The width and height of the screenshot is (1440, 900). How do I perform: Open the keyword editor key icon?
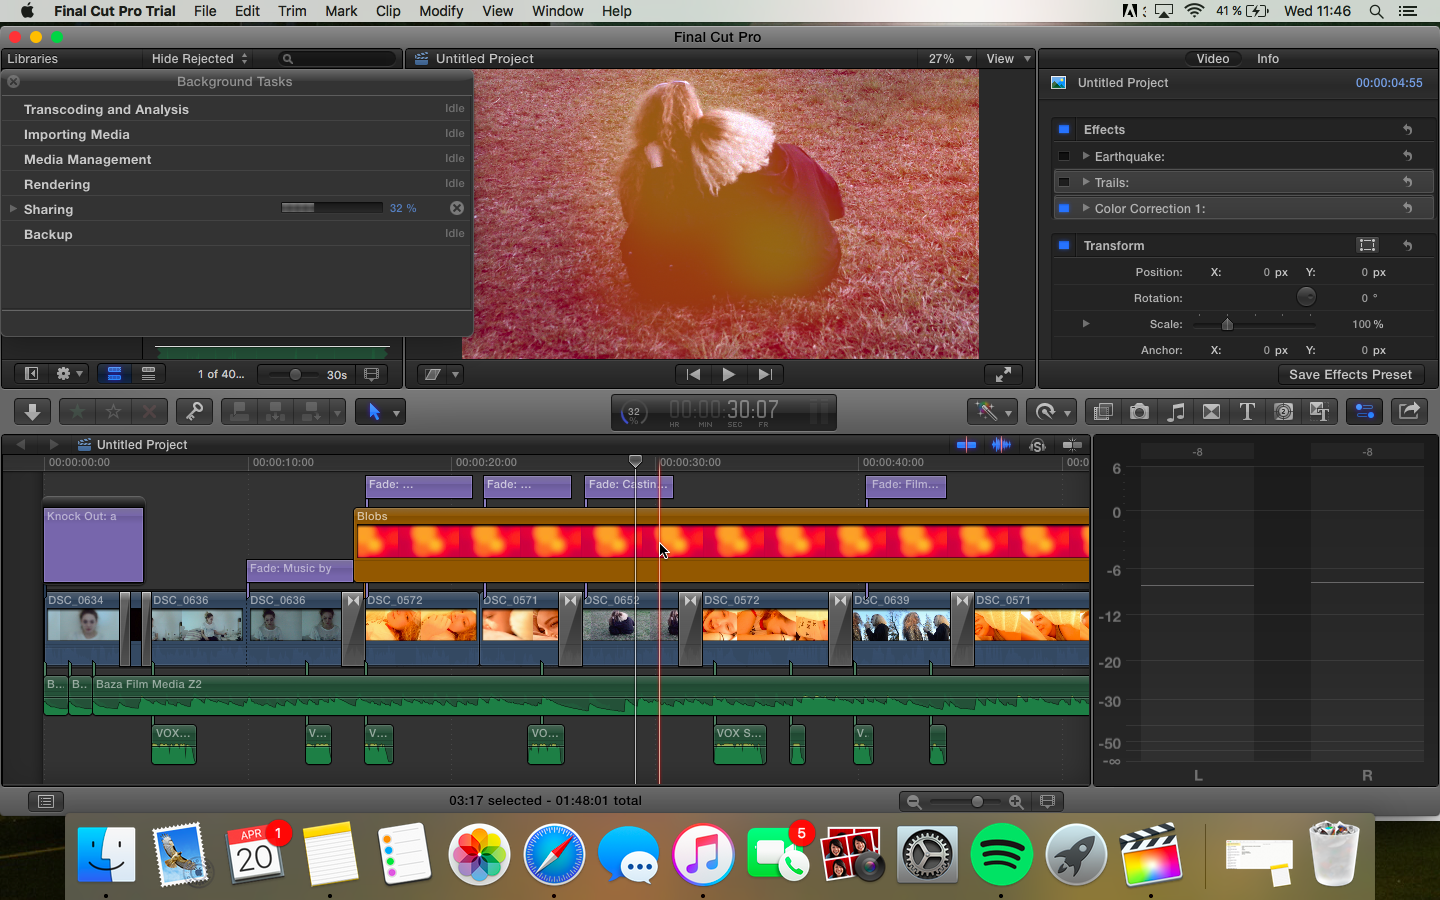pyautogui.click(x=194, y=412)
